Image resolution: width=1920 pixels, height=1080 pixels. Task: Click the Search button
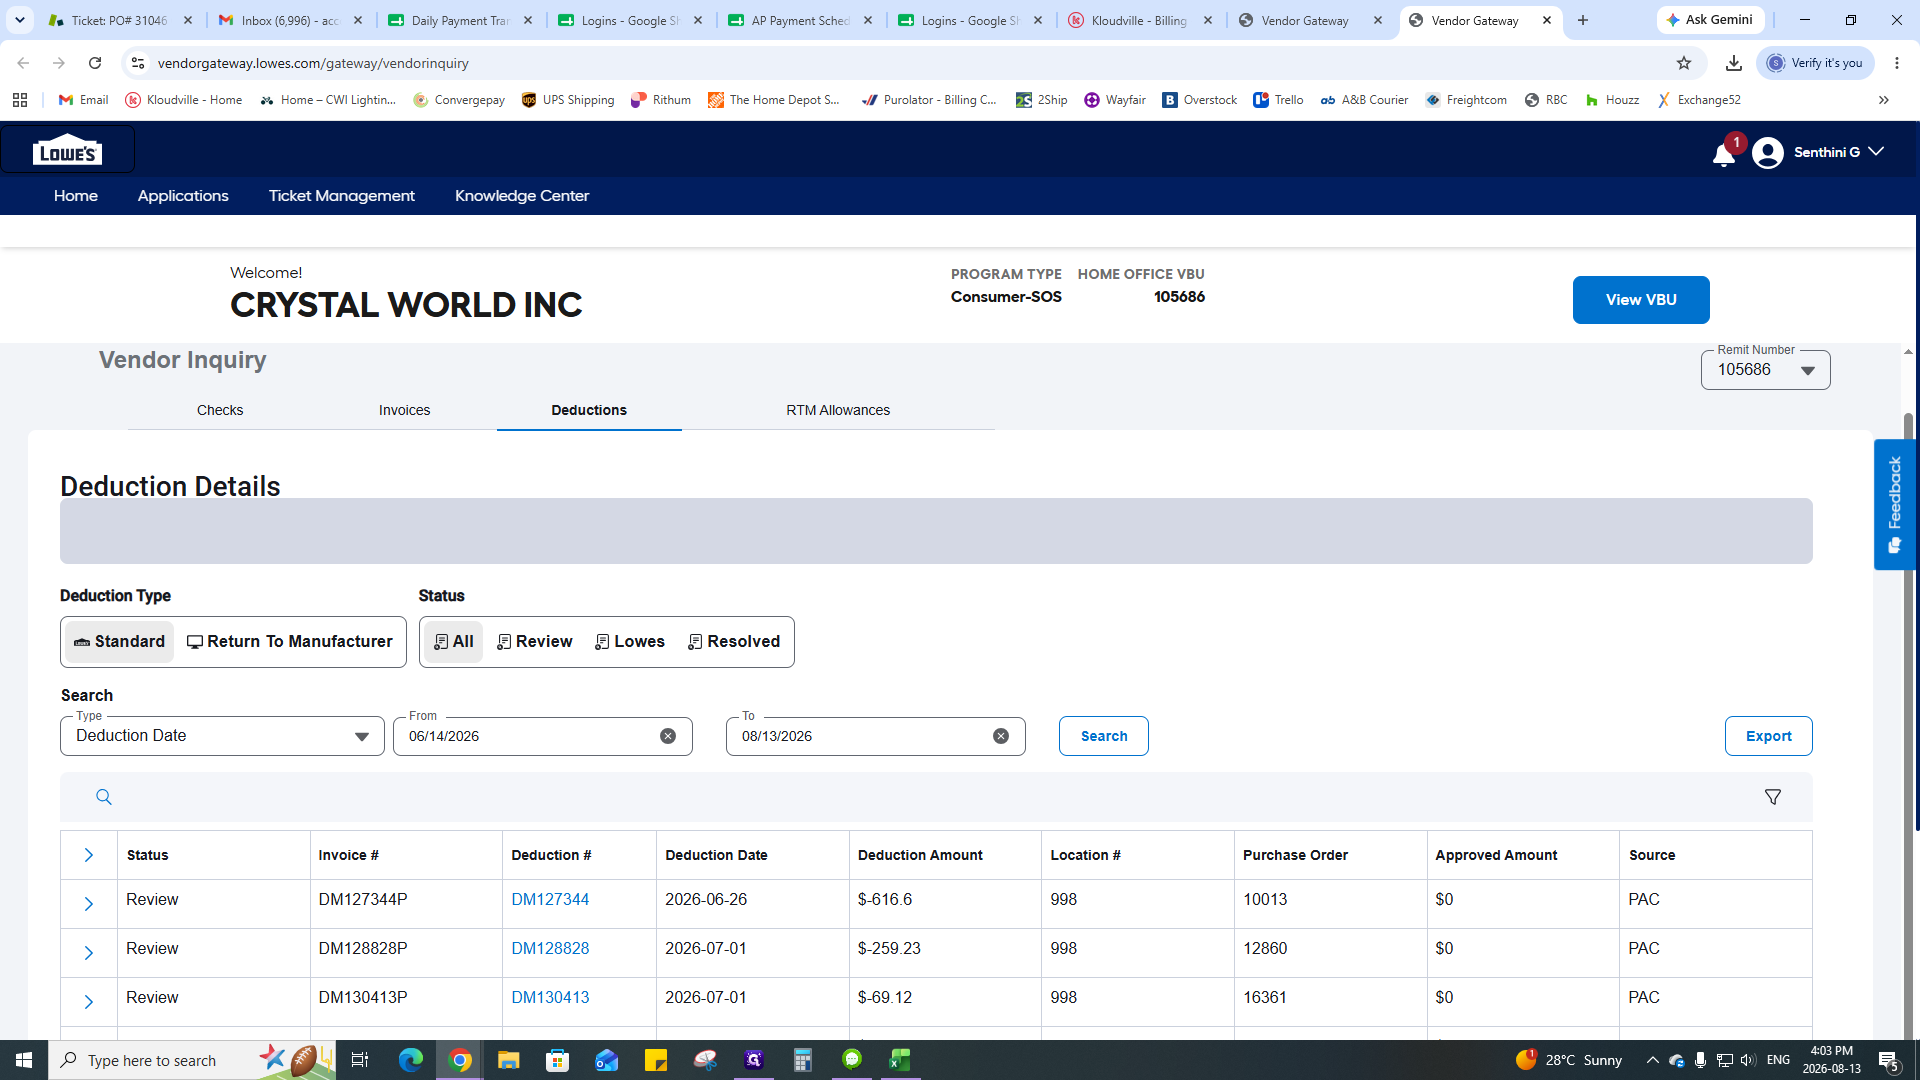(x=1104, y=736)
